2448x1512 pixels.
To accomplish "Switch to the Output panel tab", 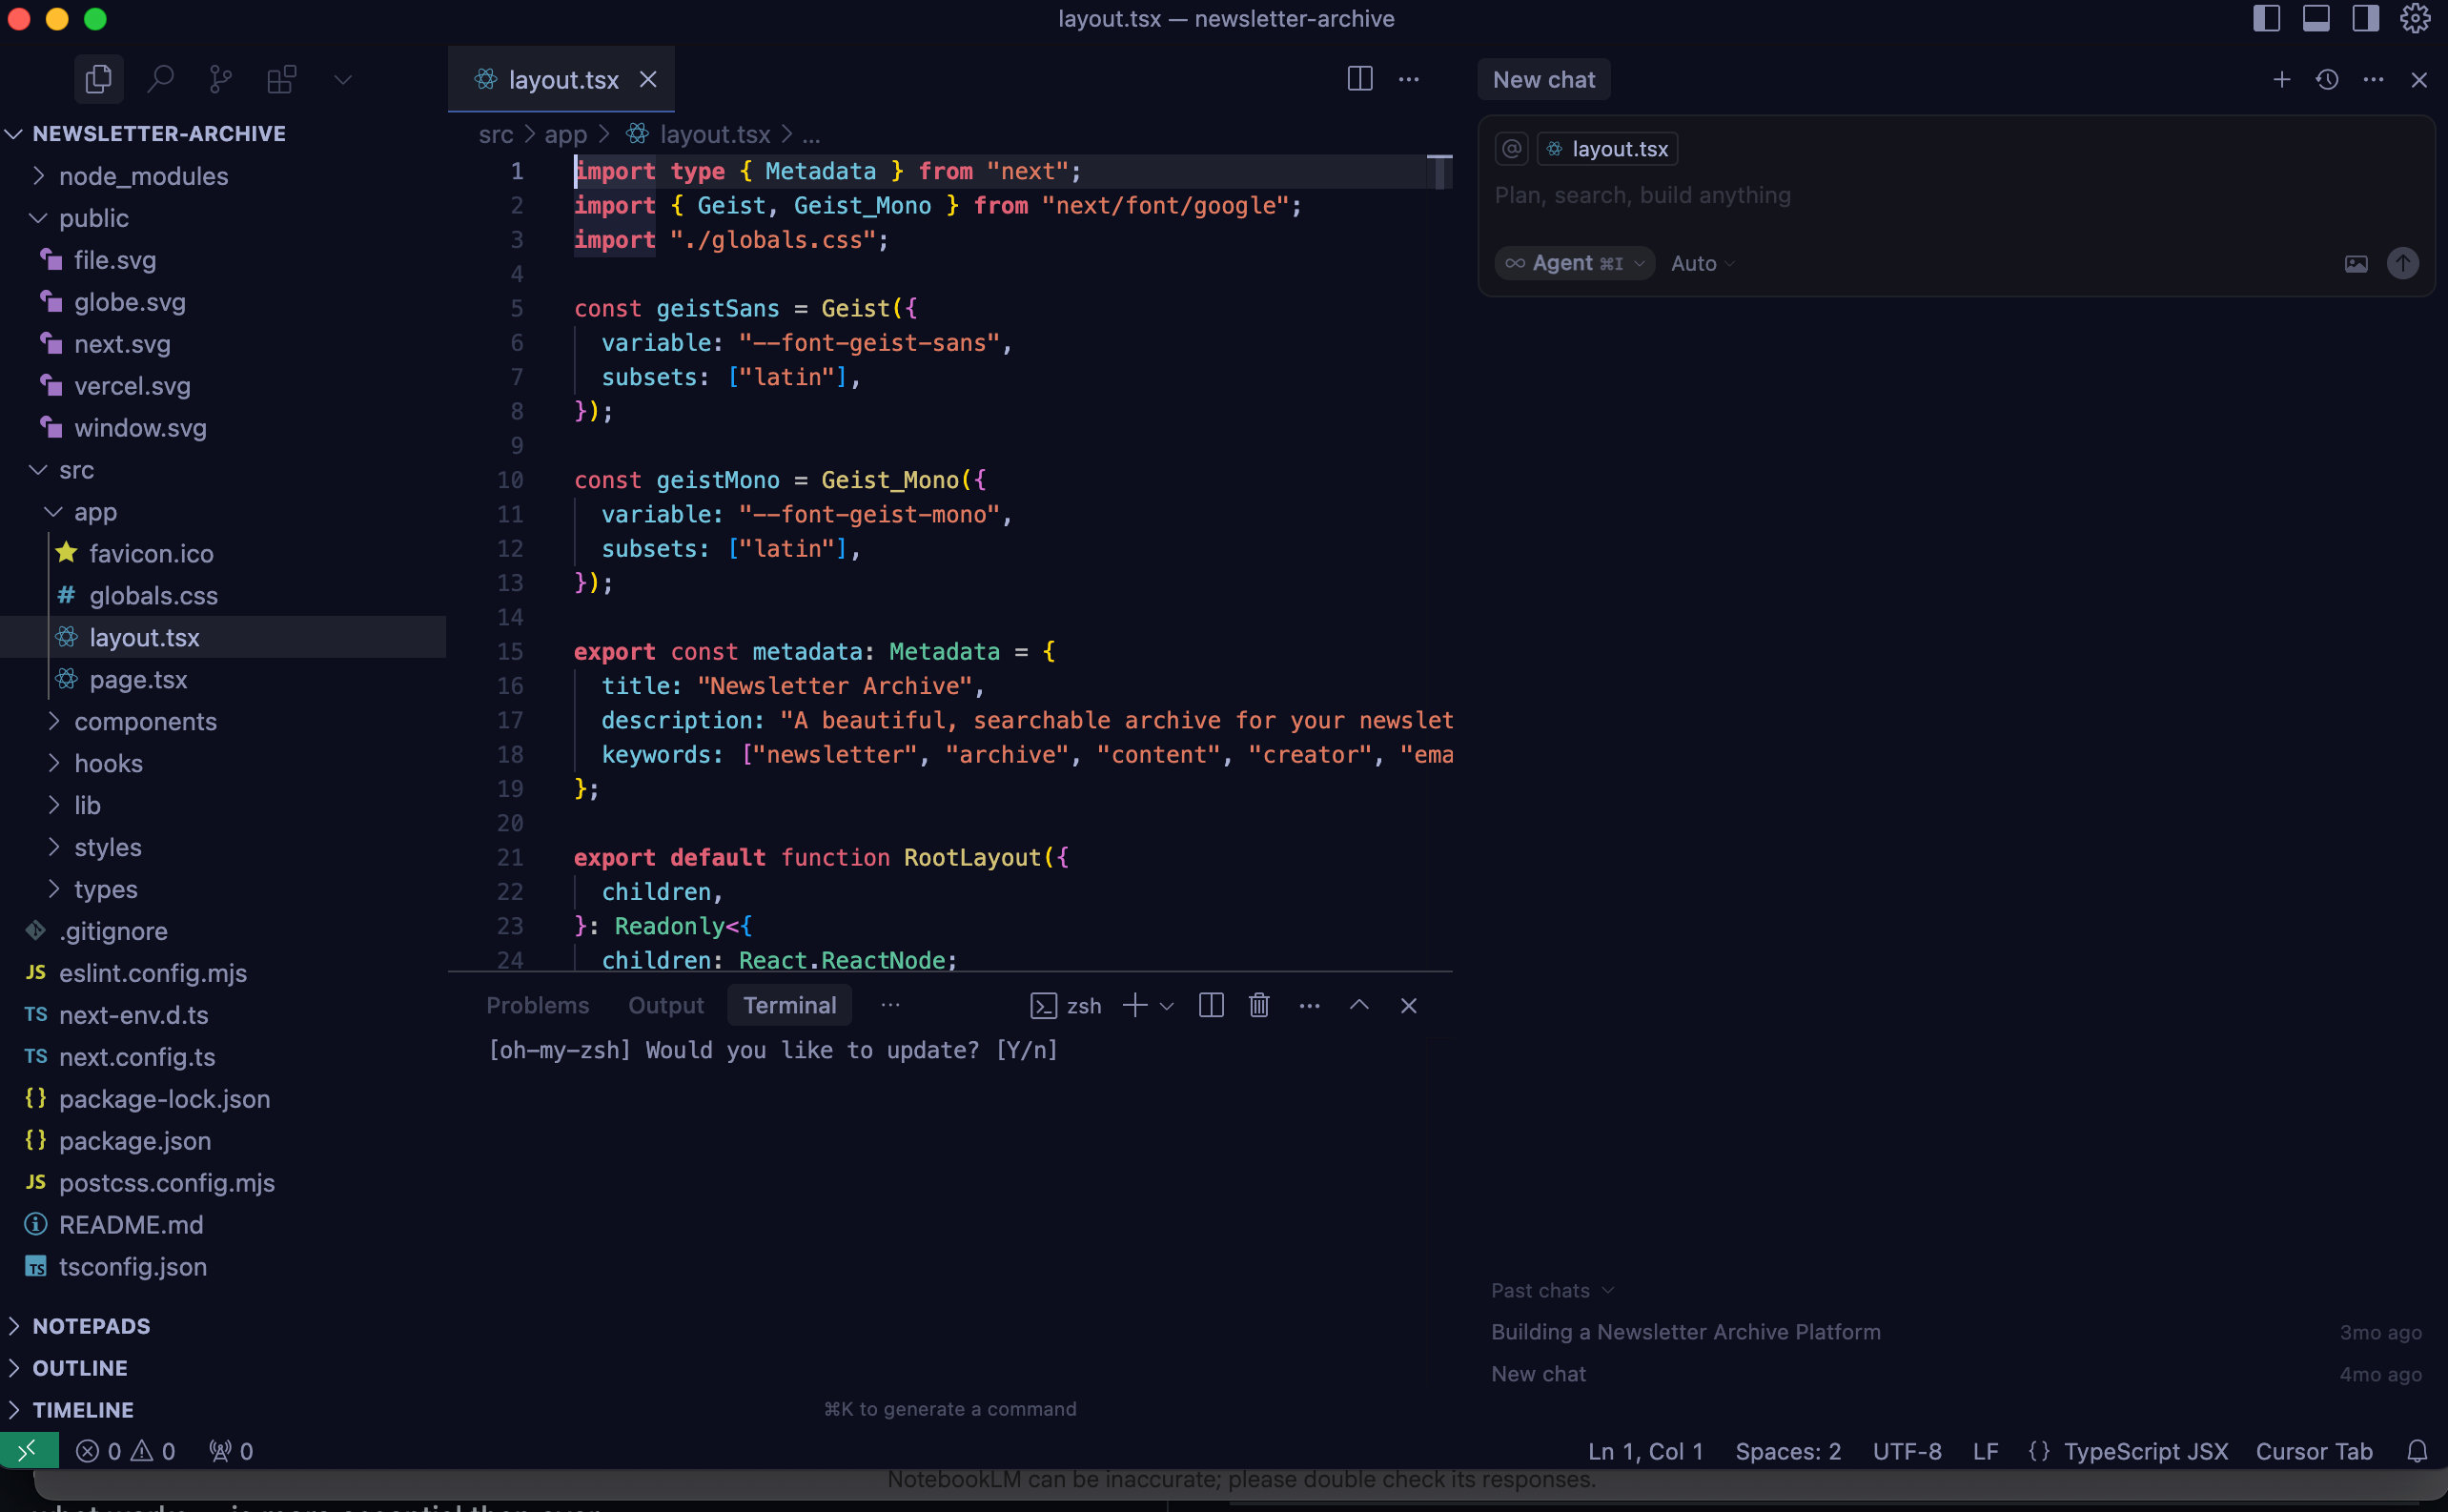I will pos(665,1005).
